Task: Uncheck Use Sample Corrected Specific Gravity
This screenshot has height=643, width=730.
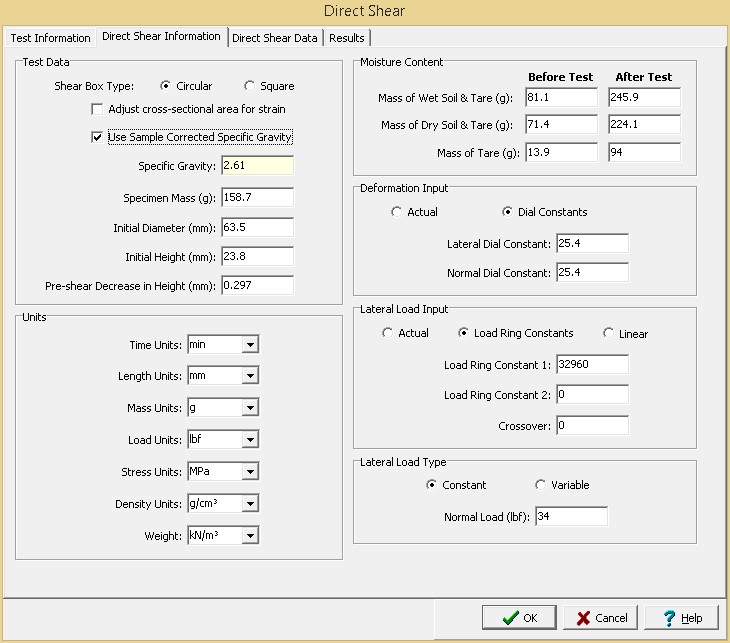Action: tap(98, 137)
